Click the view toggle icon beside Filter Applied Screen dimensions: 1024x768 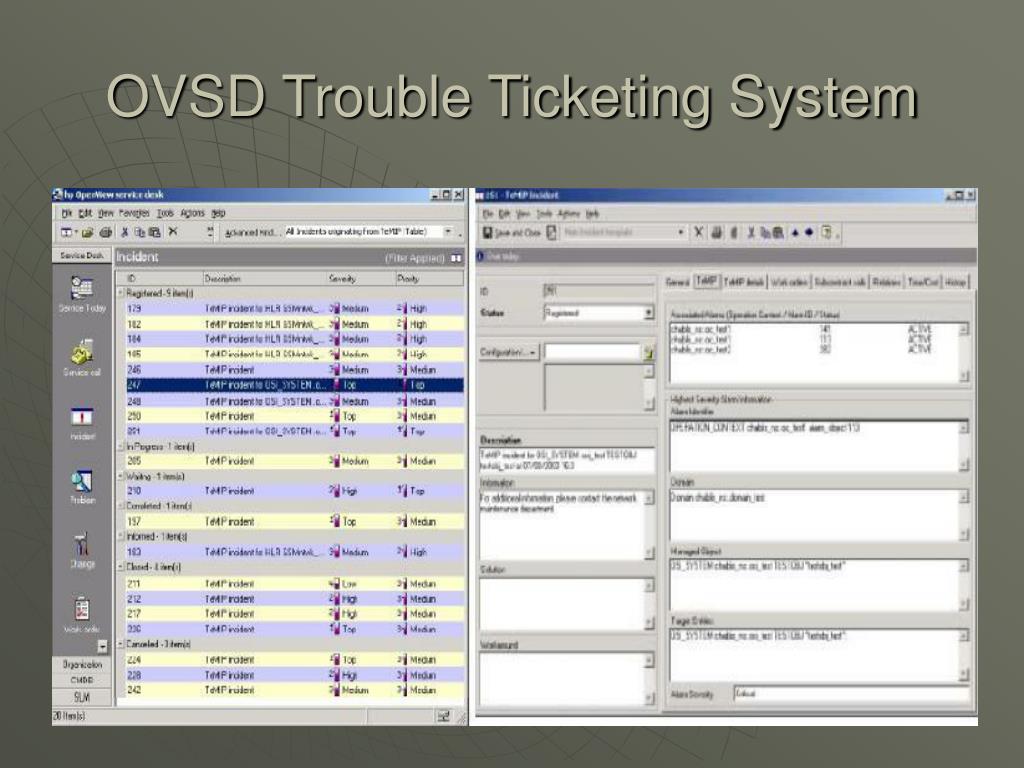coord(456,258)
